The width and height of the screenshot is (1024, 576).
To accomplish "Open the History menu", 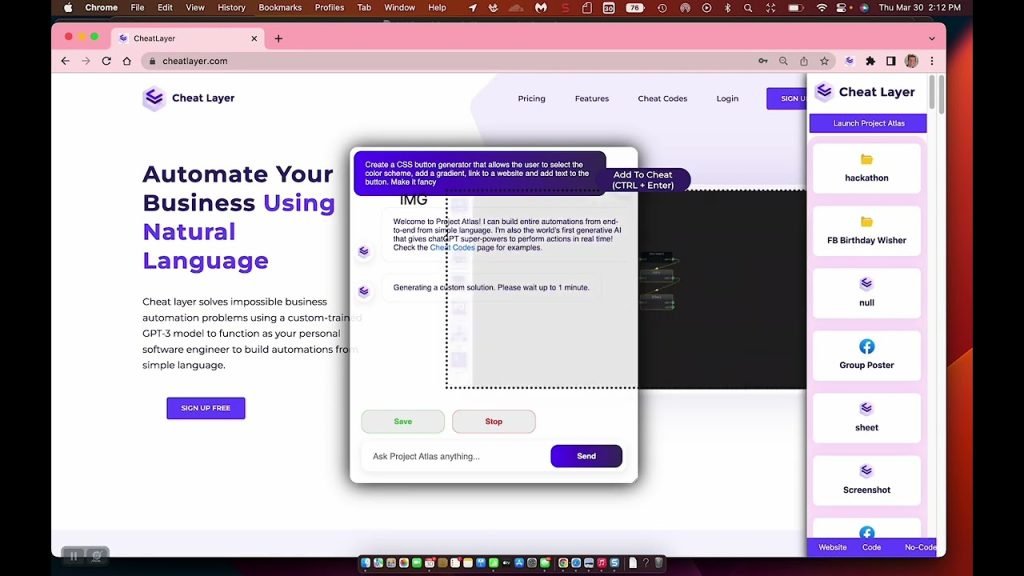I will (x=231, y=8).
